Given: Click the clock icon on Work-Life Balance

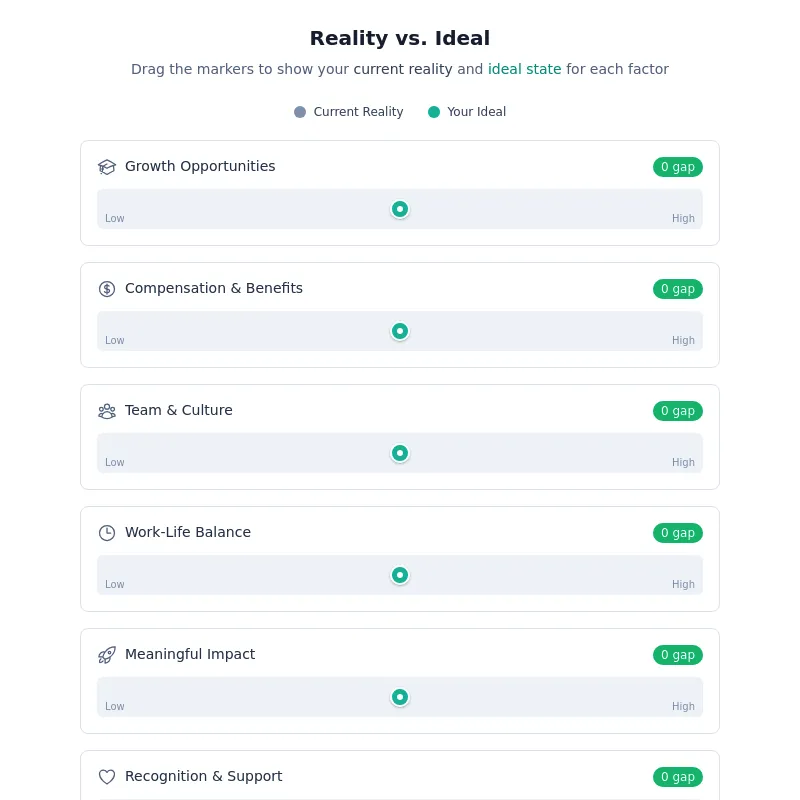Looking at the screenshot, I should click(x=107, y=533).
